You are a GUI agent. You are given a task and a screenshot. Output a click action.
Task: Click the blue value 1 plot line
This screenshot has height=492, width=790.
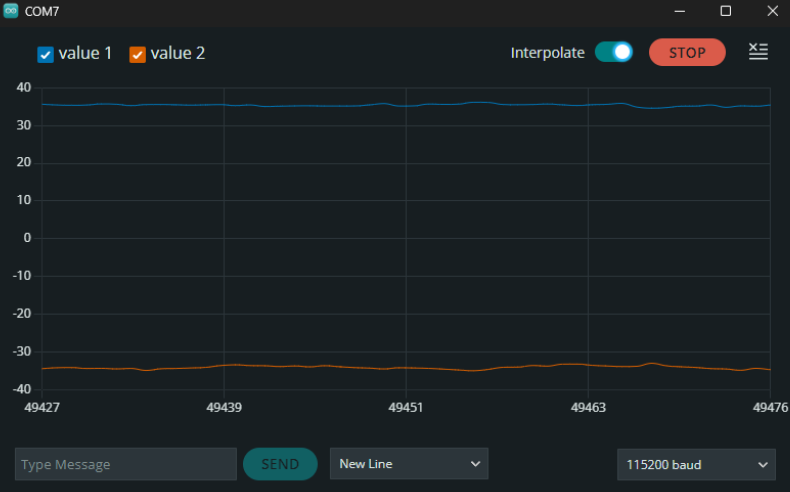pyautogui.click(x=300, y=105)
